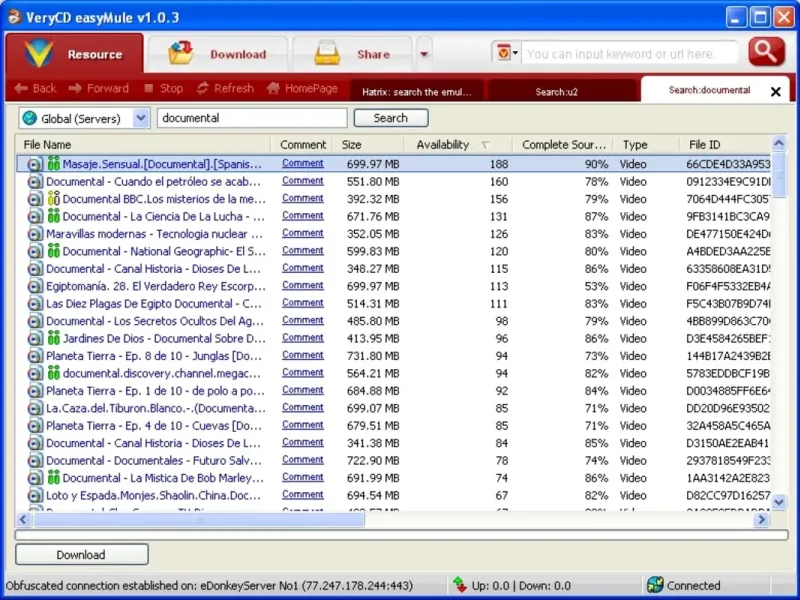This screenshot has height=600, width=800.
Task: Sort by File ID column header
Action: click(x=725, y=144)
